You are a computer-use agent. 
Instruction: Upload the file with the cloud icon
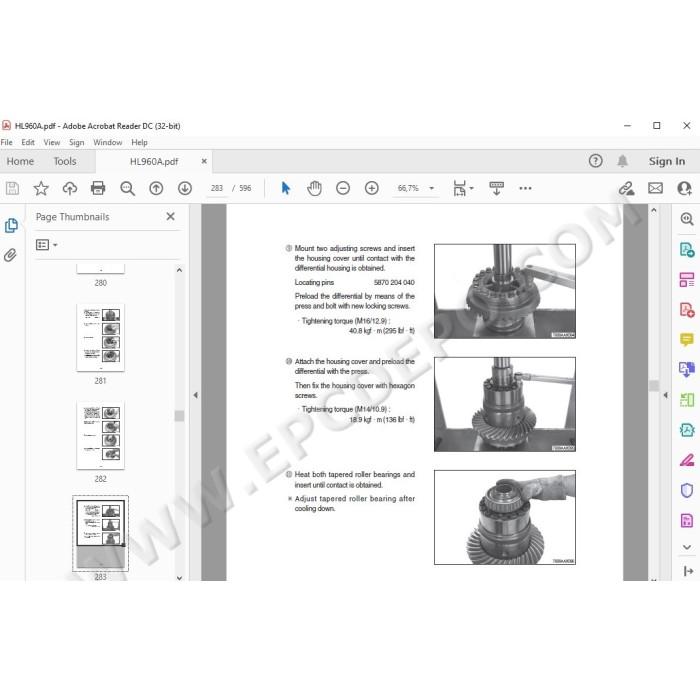pos(70,188)
